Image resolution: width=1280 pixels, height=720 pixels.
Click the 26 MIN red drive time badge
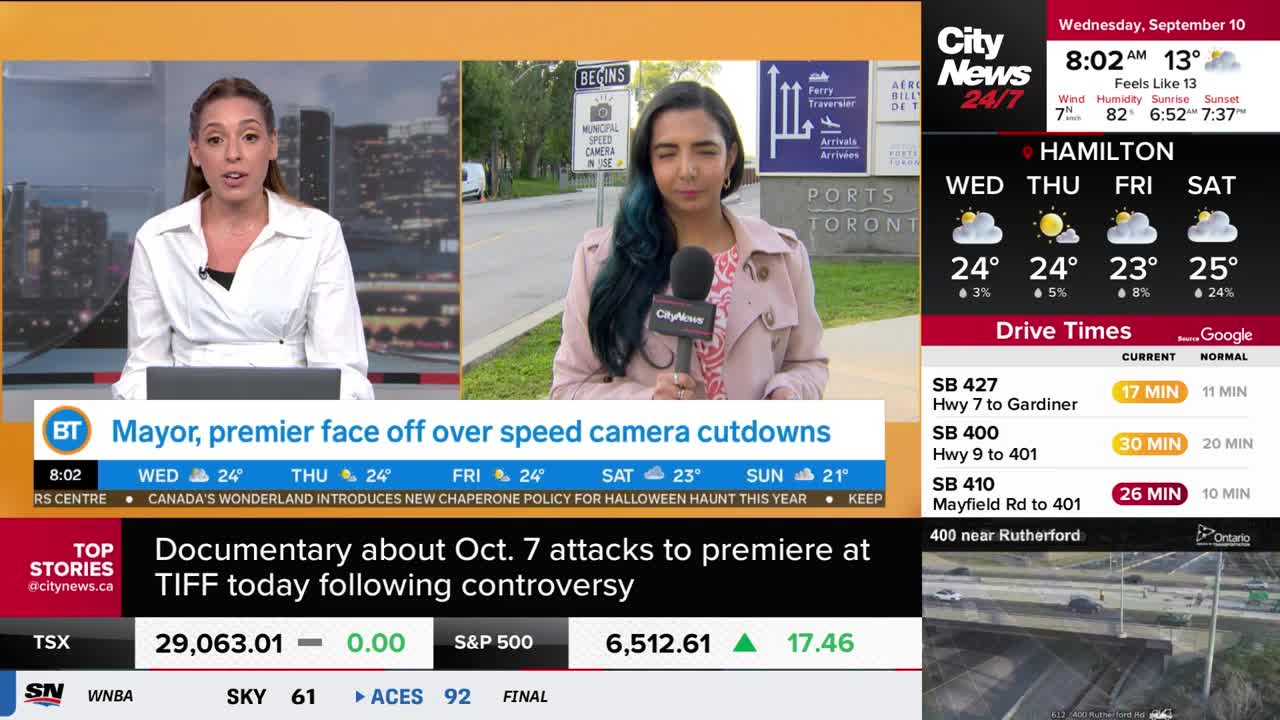pyautogui.click(x=1150, y=493)
